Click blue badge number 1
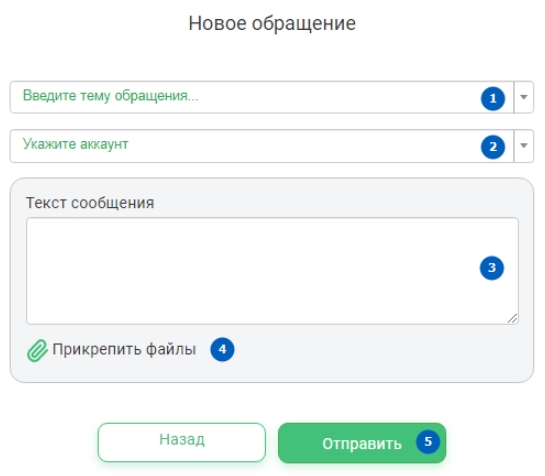Viewport: 545px width, 476px height. (493, 98)
